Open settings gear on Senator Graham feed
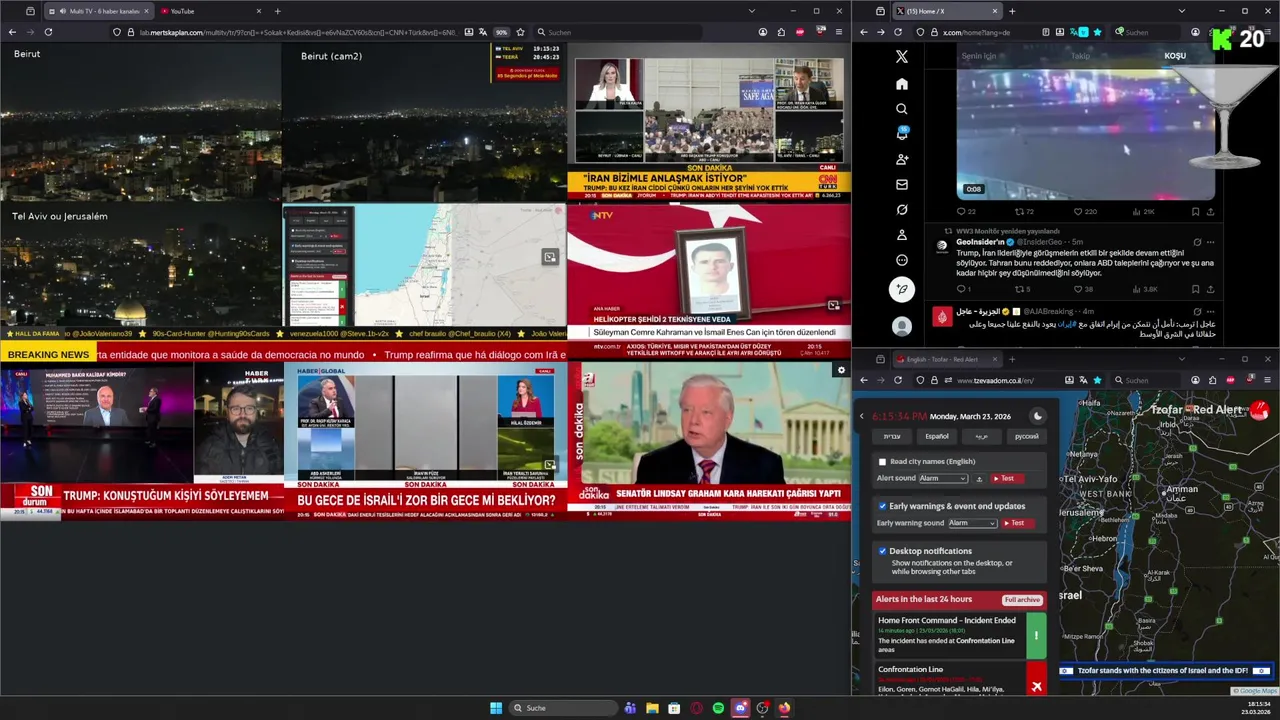The height and width of the screenshot is (720, 1280). point(841,370)
